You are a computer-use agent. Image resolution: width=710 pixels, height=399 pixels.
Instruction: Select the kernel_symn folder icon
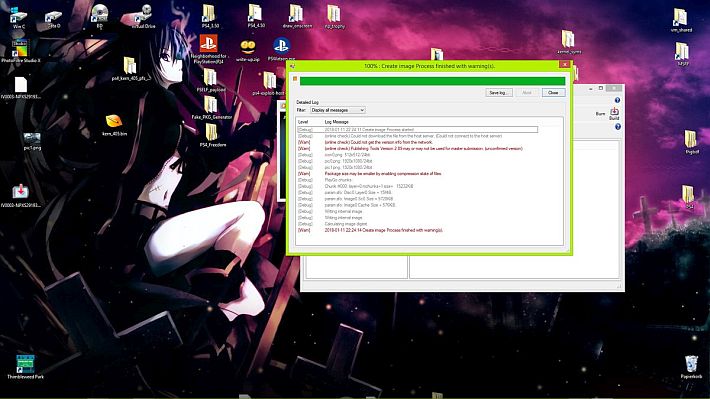click(568, 42)
